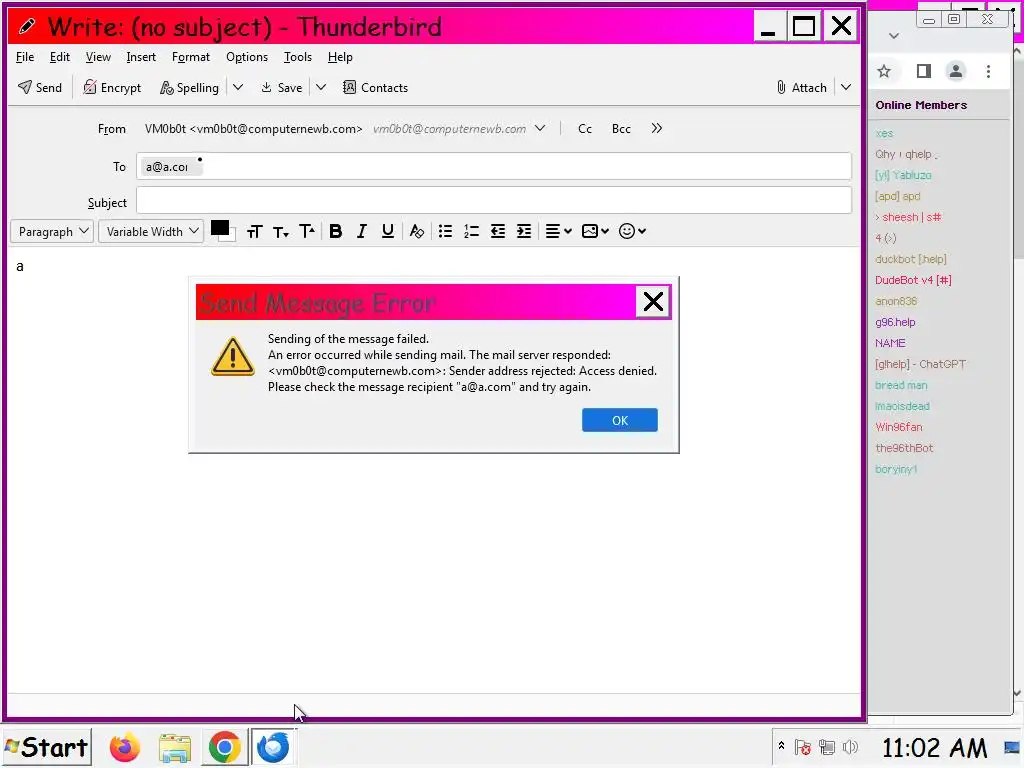Apply numbered list
The width and height of the screenshot is (1024, 768).
pos(472,231)
